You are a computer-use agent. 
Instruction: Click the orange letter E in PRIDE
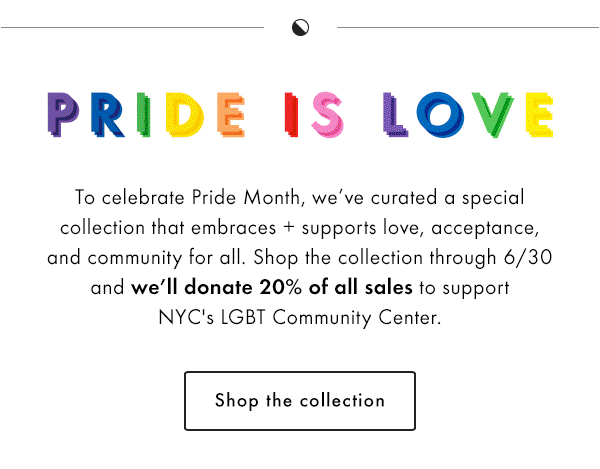pos(230,114)
